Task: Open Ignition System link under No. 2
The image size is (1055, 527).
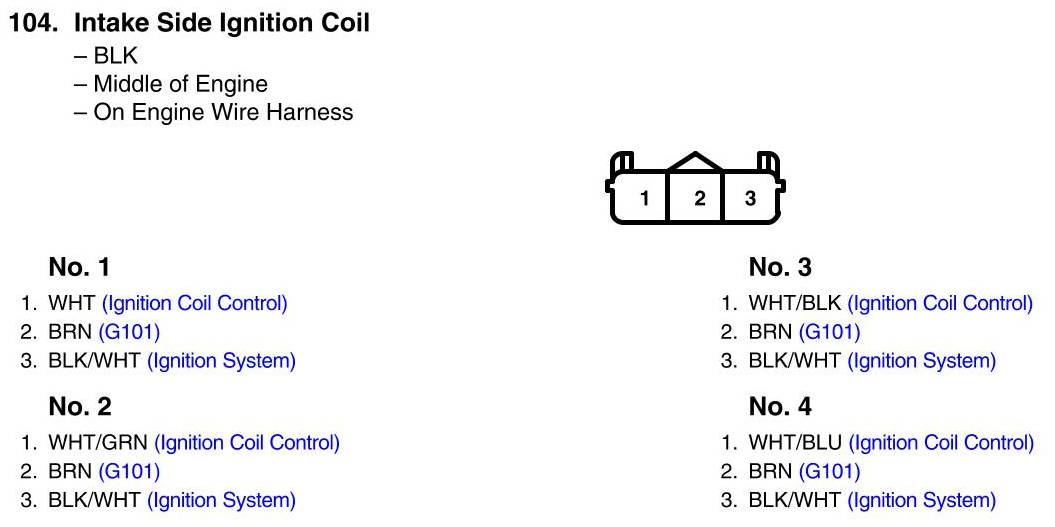Action: [221, 500]
